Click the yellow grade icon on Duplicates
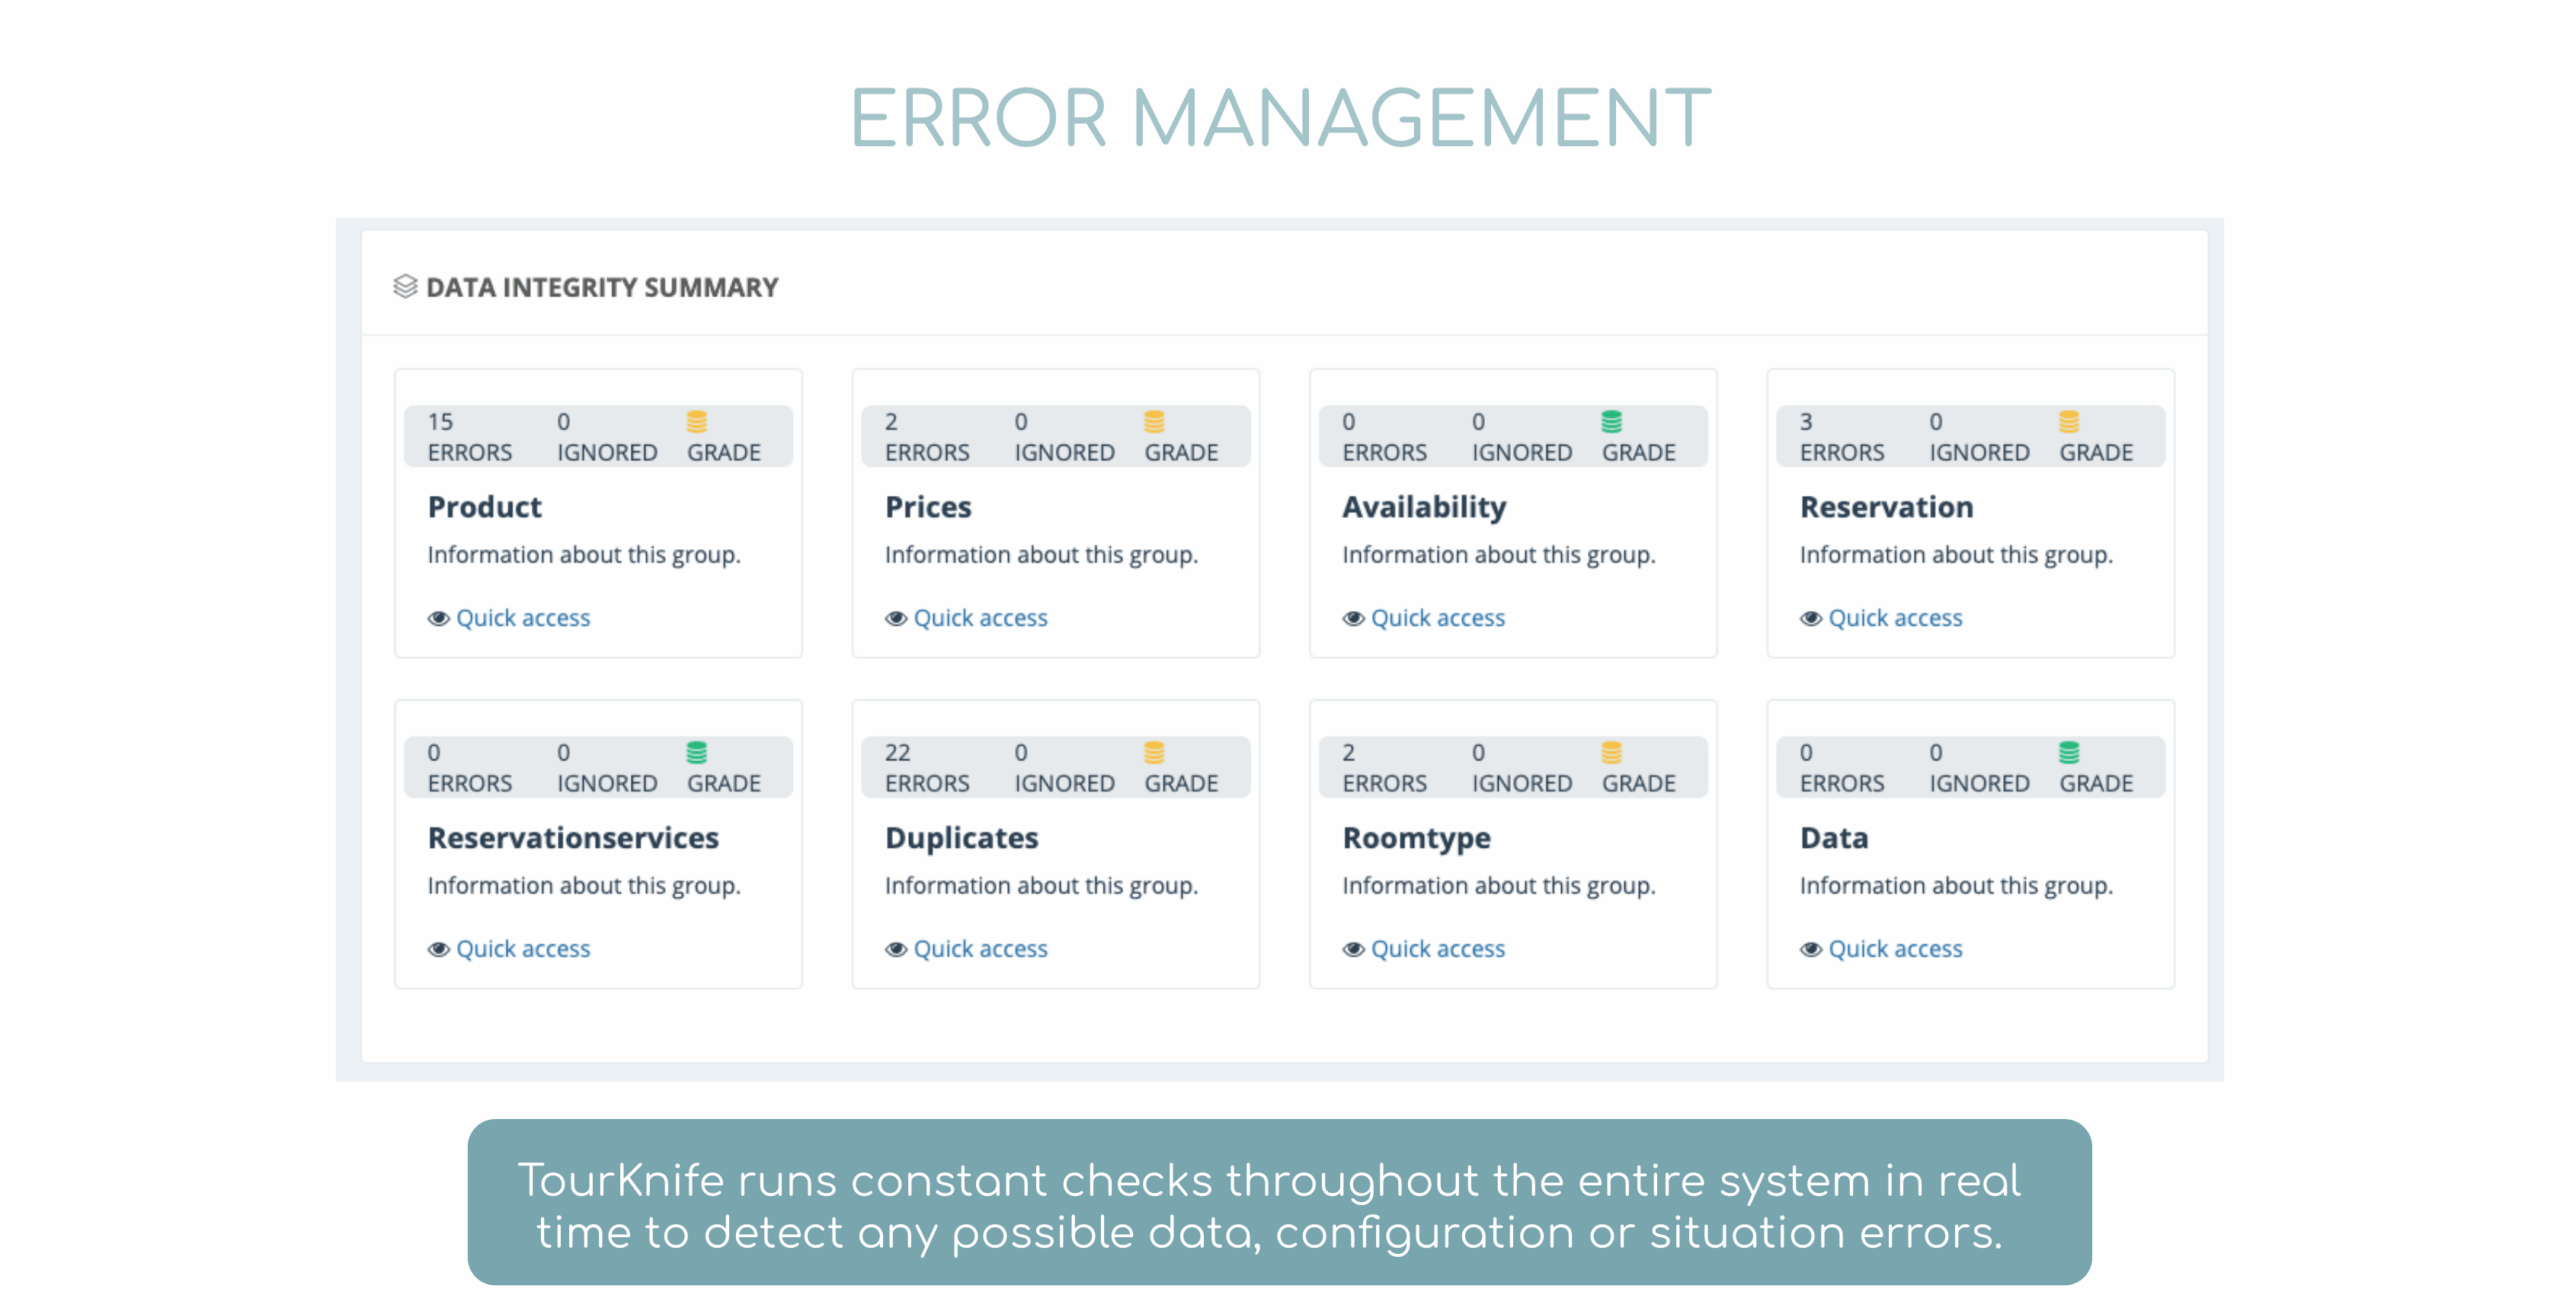Viewport: 2560px width, 1295px height. [1154, 752]
